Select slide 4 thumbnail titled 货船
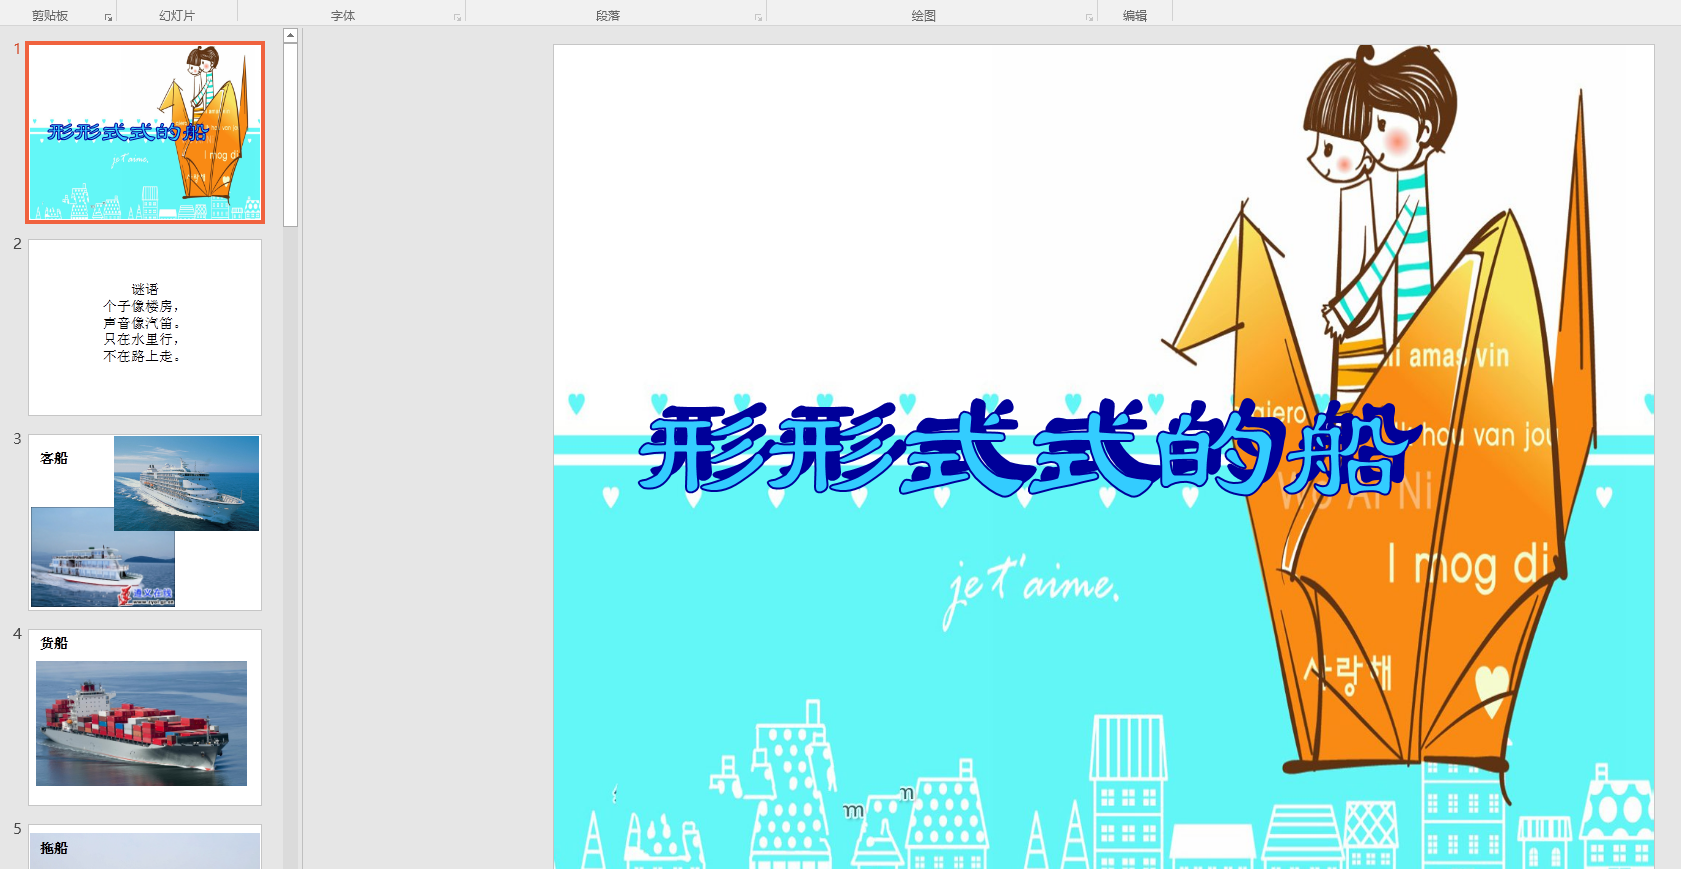The width and height of the screenshot is (1681, 869). [145, 717]
